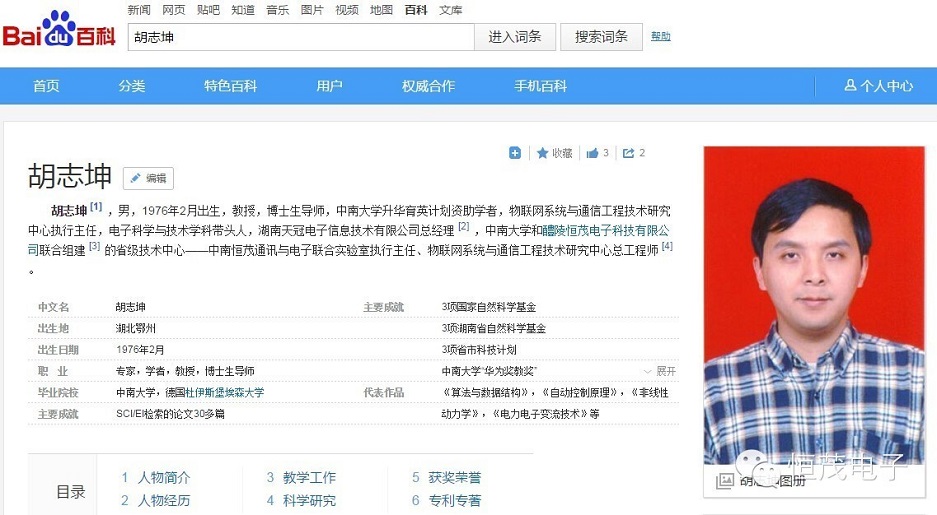Click the star 收藏 favorite icon
The width and height of the screenshot is (937, 515).
(x=543, y=153)
